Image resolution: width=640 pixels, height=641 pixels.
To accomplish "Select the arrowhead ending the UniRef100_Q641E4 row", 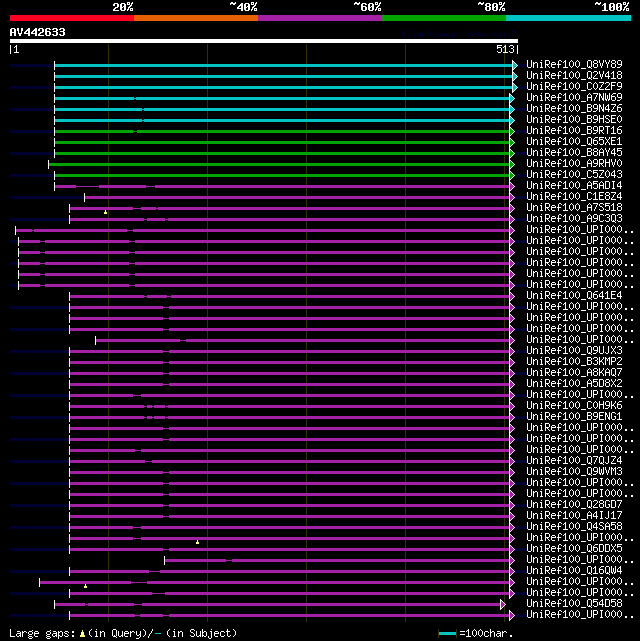I will (x=512, y=296).
